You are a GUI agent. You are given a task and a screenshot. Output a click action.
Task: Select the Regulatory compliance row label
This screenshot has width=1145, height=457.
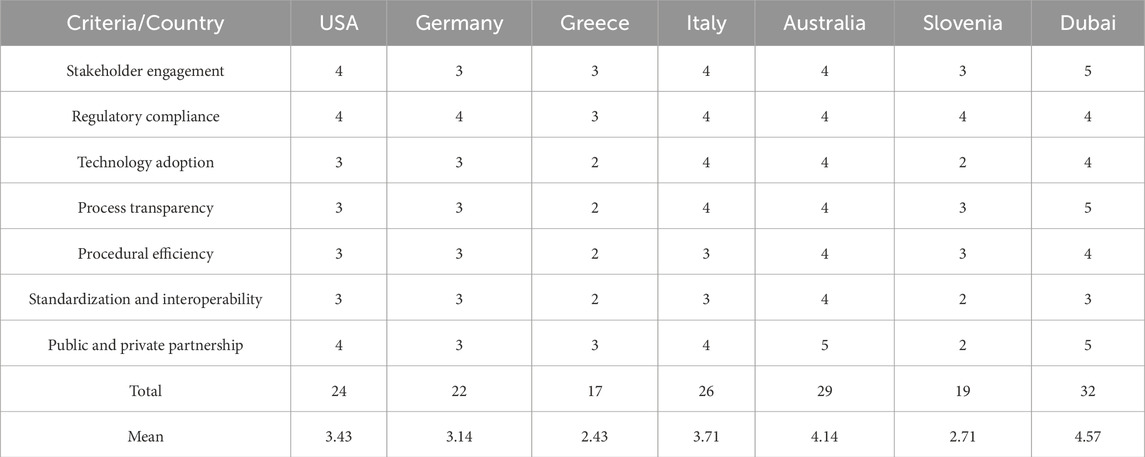coord(146,116)
